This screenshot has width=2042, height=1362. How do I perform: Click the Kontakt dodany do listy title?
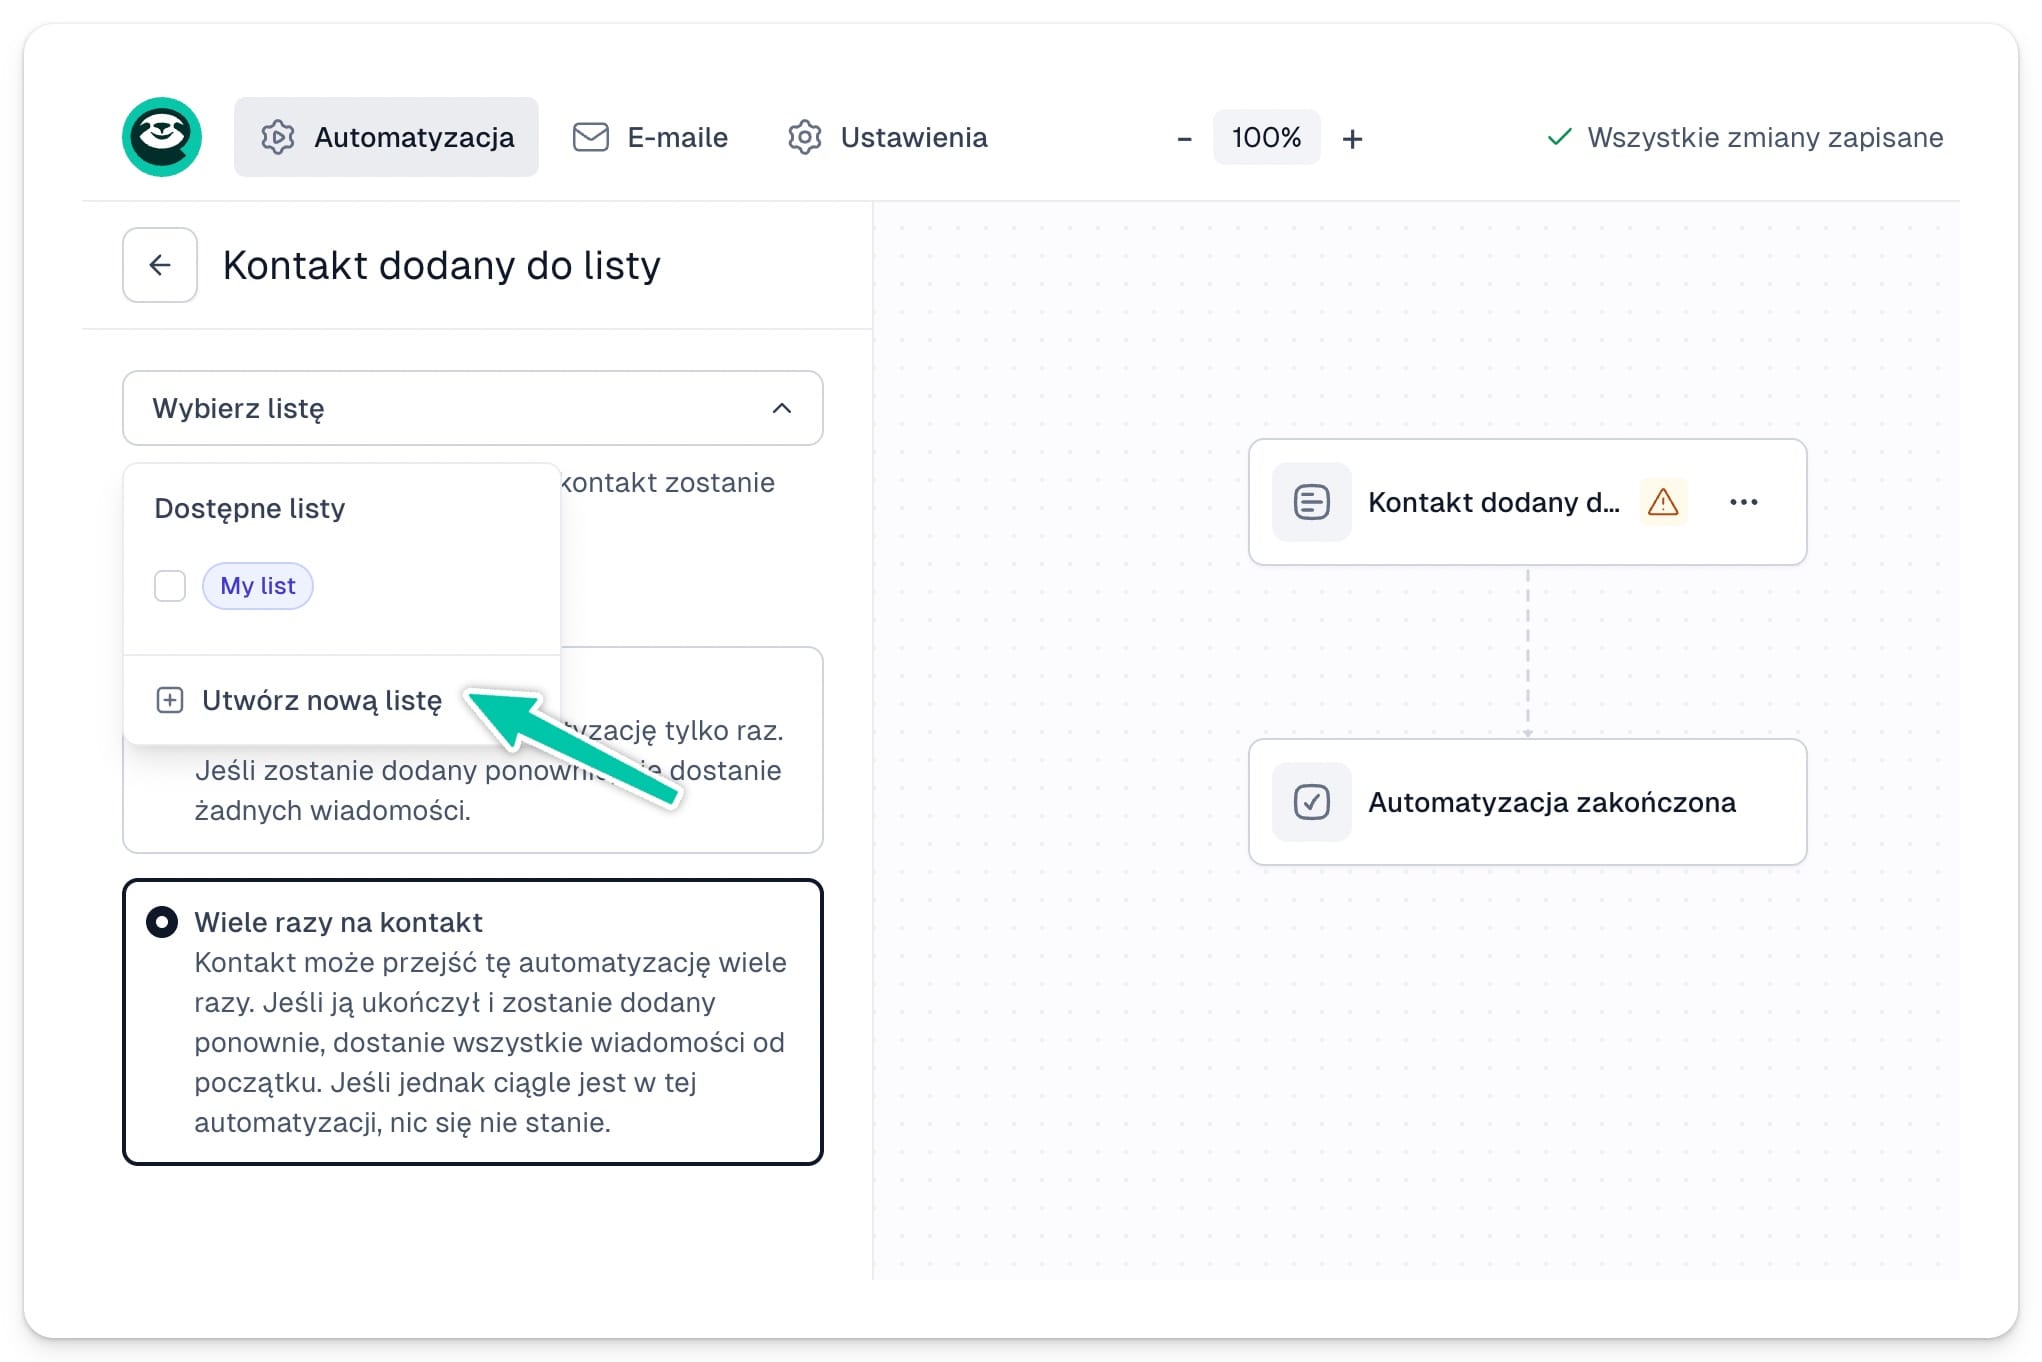point(441,265)
